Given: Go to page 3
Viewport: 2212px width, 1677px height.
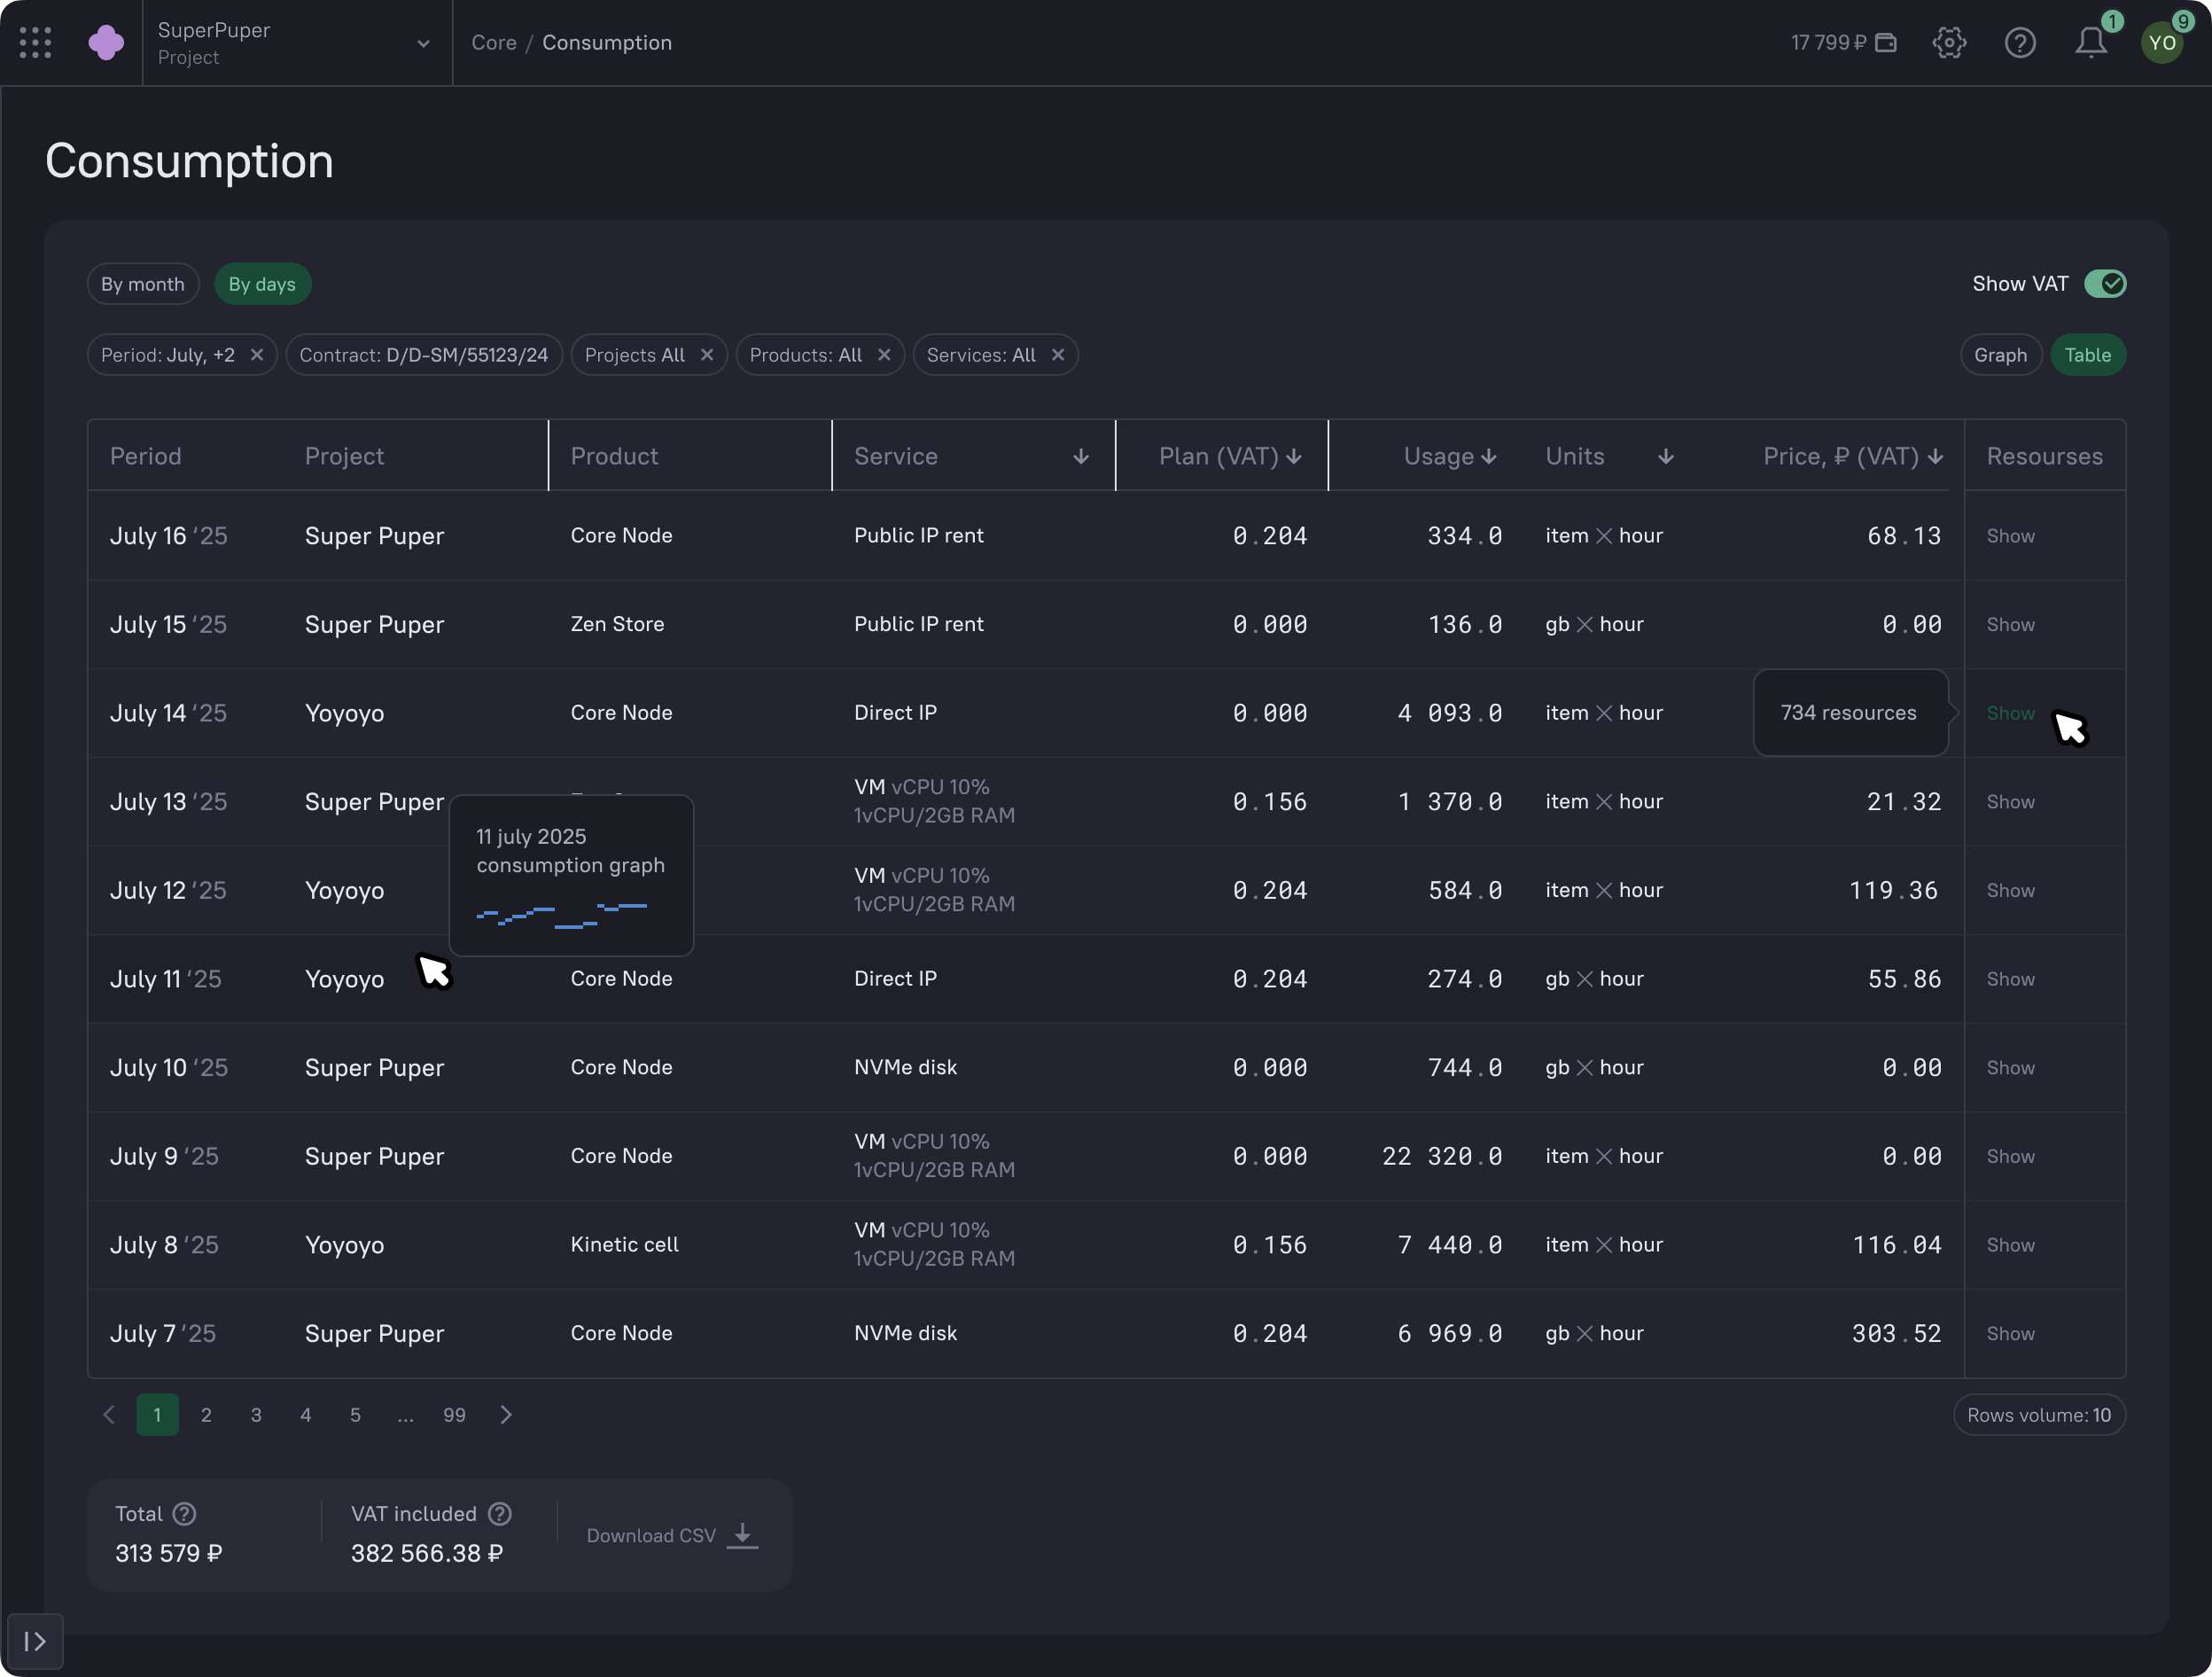Looking at the screenshot, I should coord(256,1415).
